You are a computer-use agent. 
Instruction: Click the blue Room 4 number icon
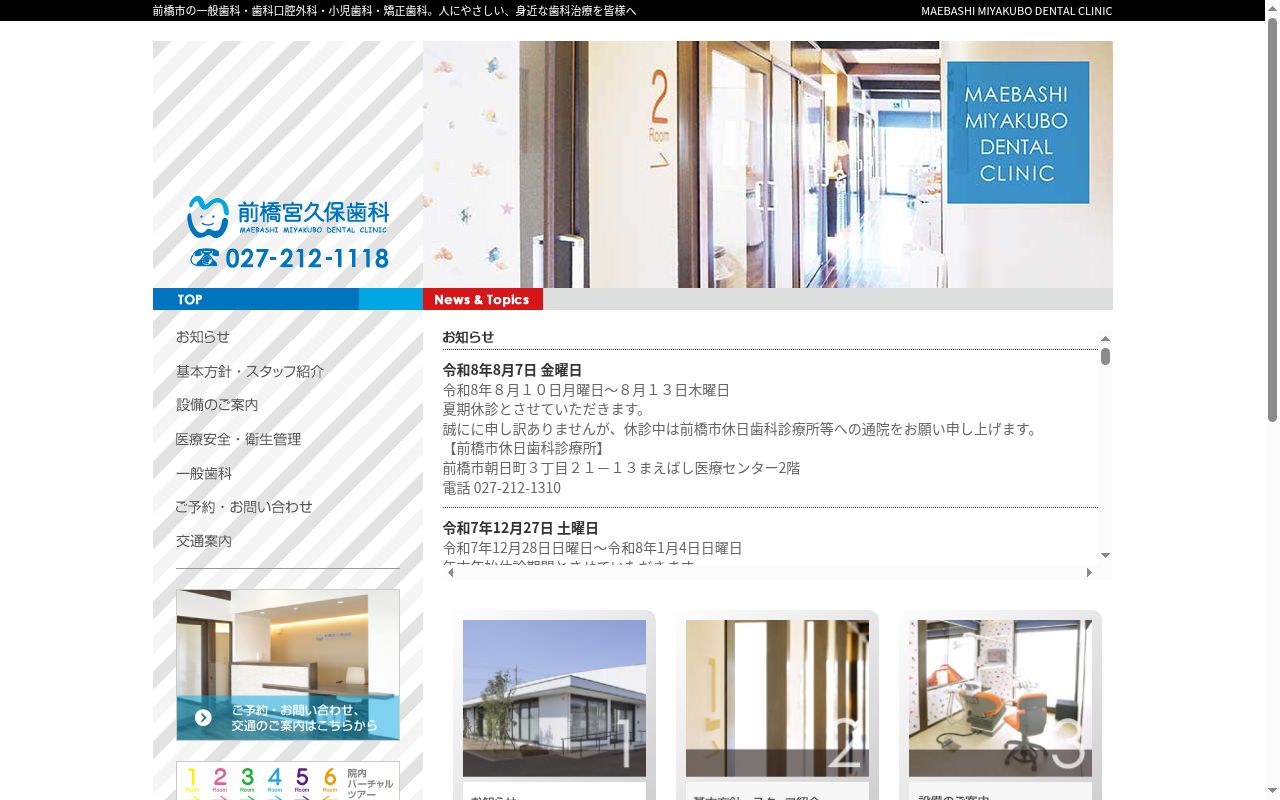pyautogui.click(x=275, y=779)
